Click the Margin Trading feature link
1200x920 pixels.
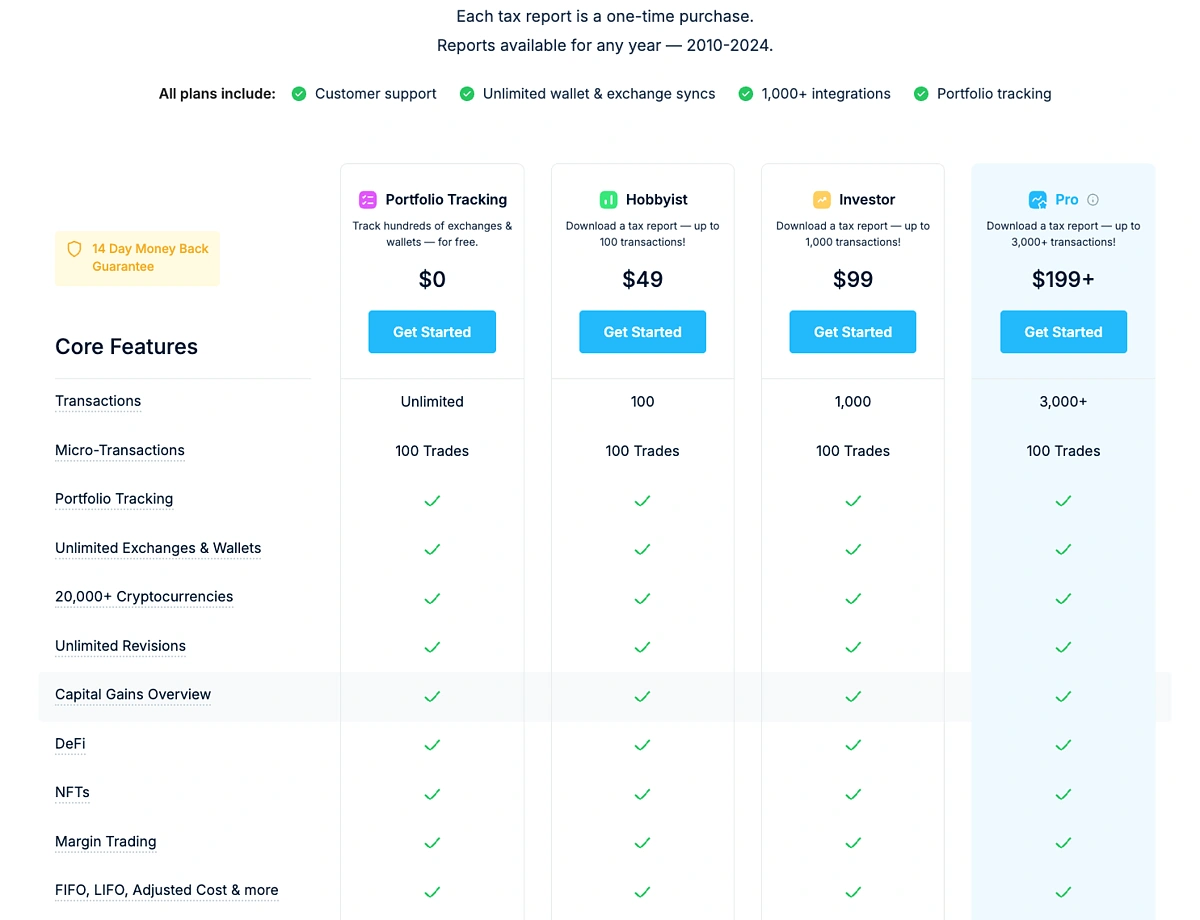(x=105, y=841)
